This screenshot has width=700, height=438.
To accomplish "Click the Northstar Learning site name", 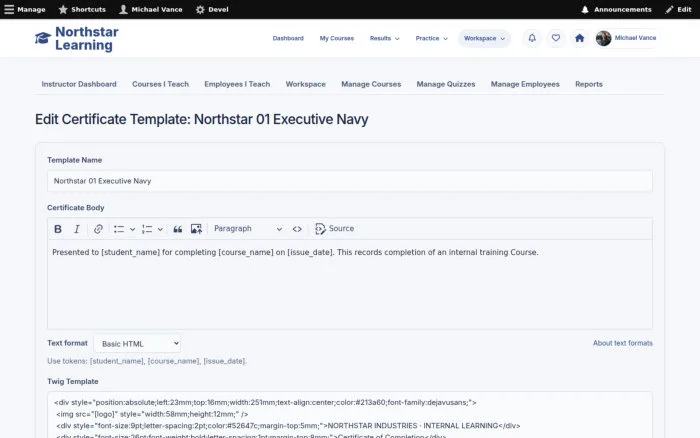I will (x=87, y=38).
